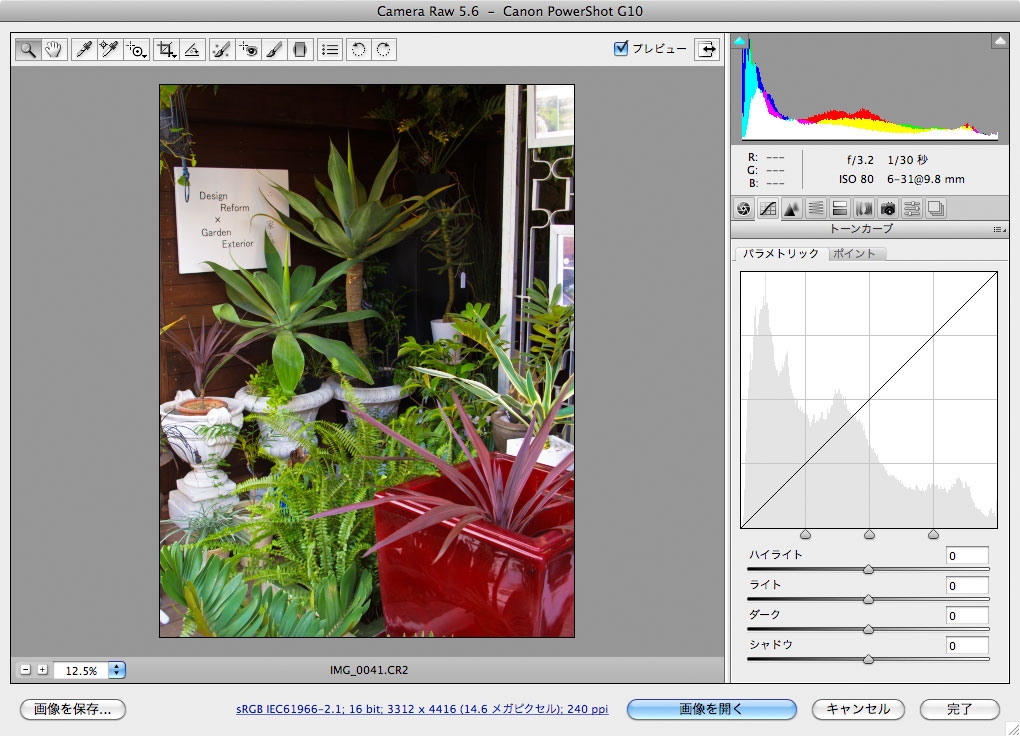
Task: Toggle shadow clipping warning on histogram
Action: coord(740,41)
